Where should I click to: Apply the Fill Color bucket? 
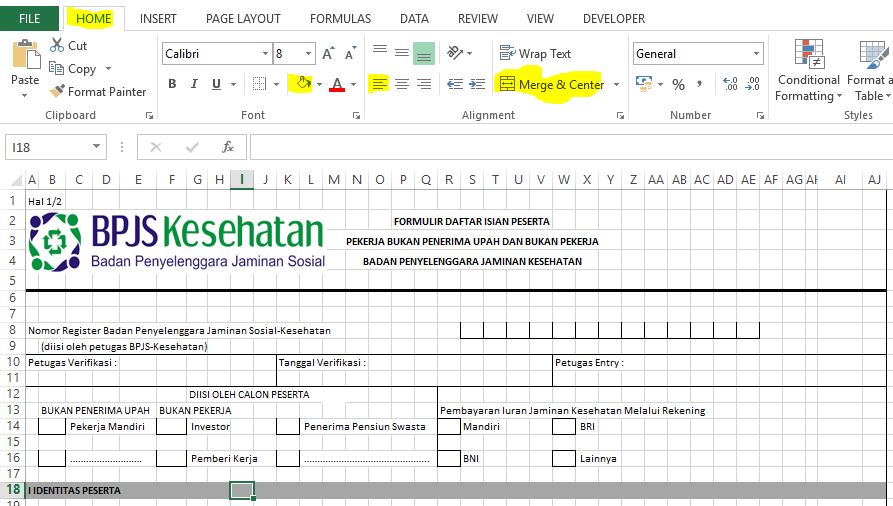[303, 84]
